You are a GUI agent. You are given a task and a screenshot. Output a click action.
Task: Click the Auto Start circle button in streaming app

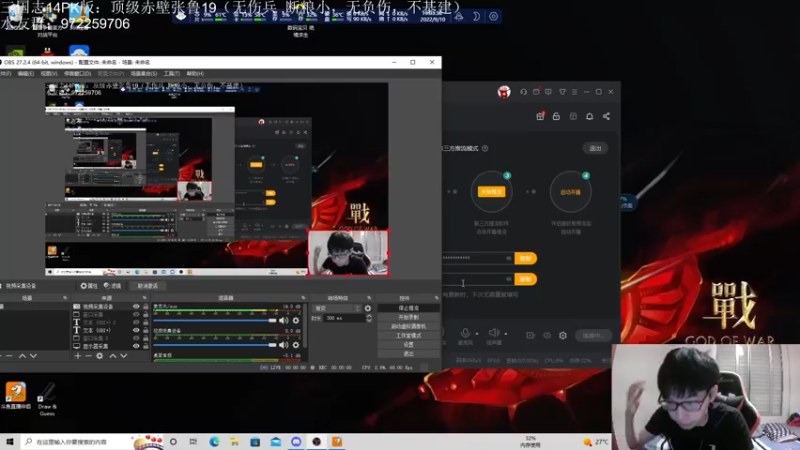[x=570, y=192]
